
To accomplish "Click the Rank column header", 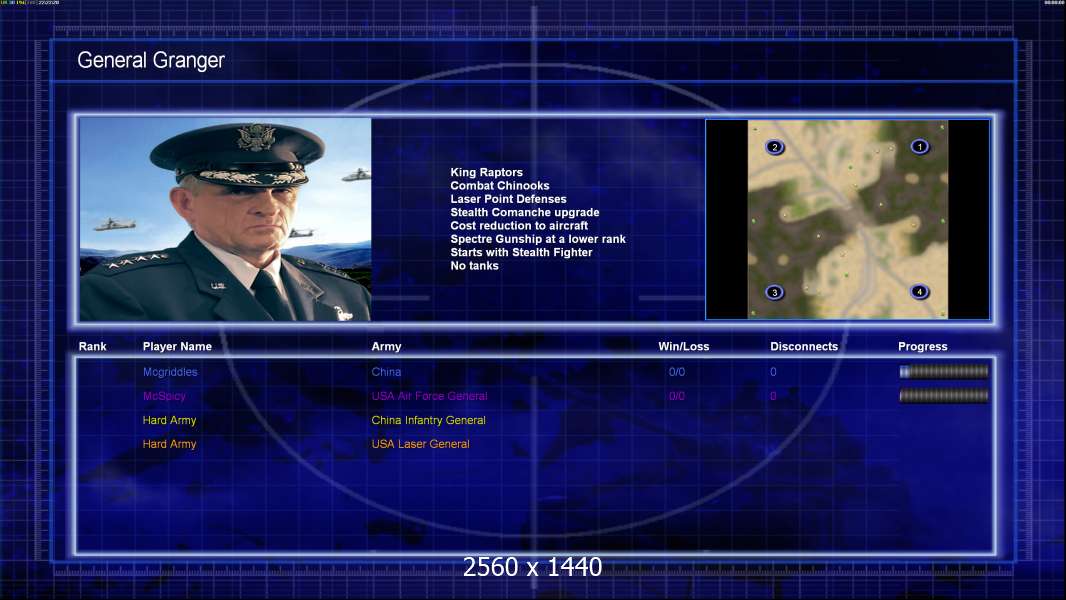I will coord(92,347).
